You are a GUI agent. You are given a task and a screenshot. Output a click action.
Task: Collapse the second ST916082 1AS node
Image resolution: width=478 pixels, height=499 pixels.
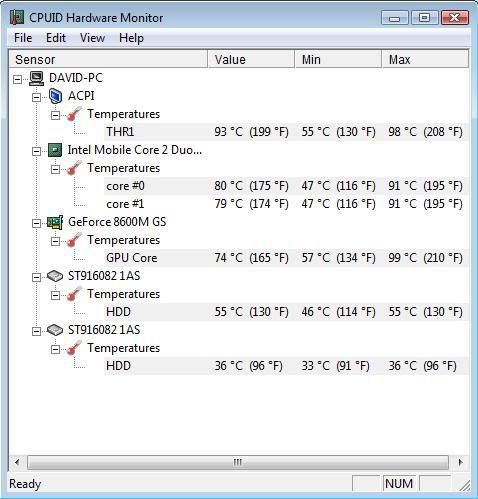click(x=36, y=331)
